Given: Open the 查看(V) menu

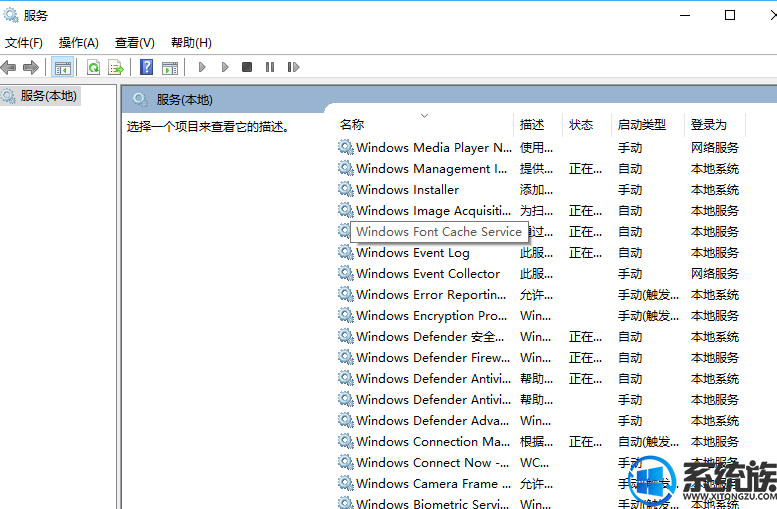Looking at the screenshot, I should (x=134, y=43).
